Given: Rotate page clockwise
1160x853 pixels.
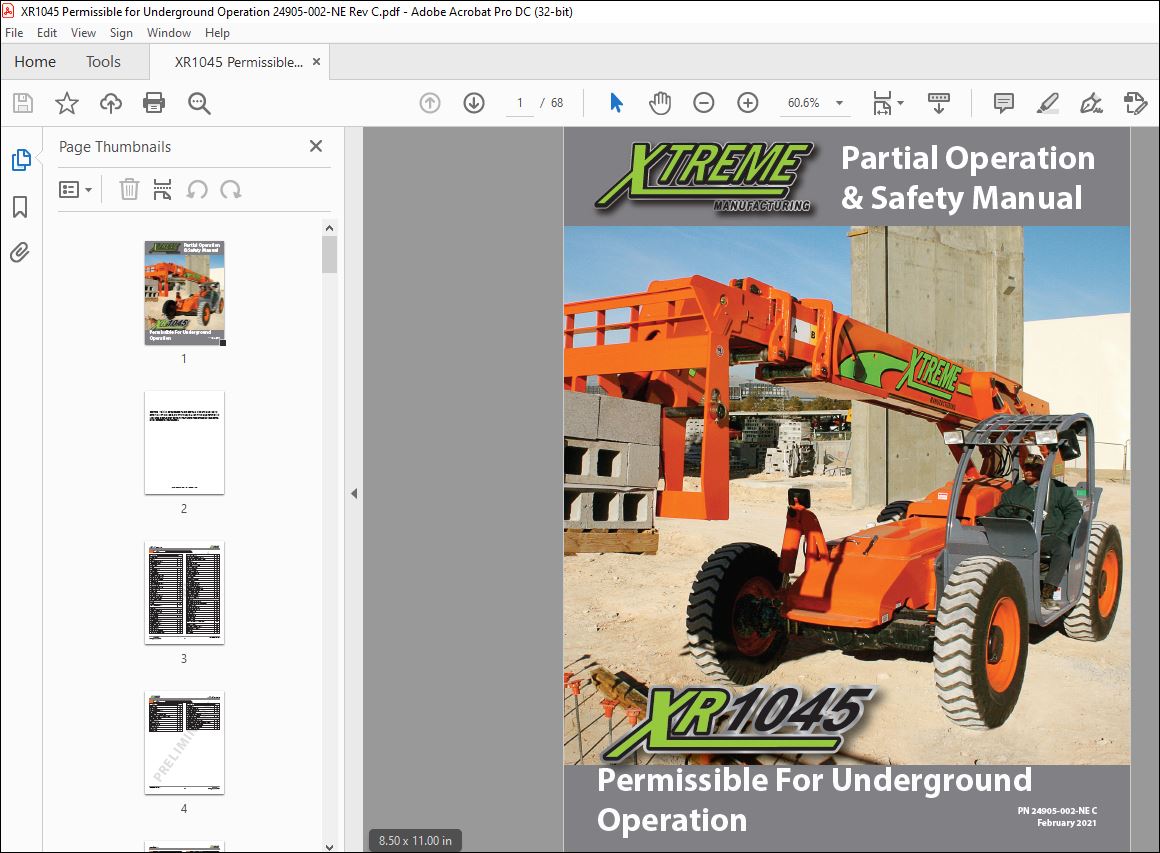Looking at the screenshot, I should click(231, 190).
